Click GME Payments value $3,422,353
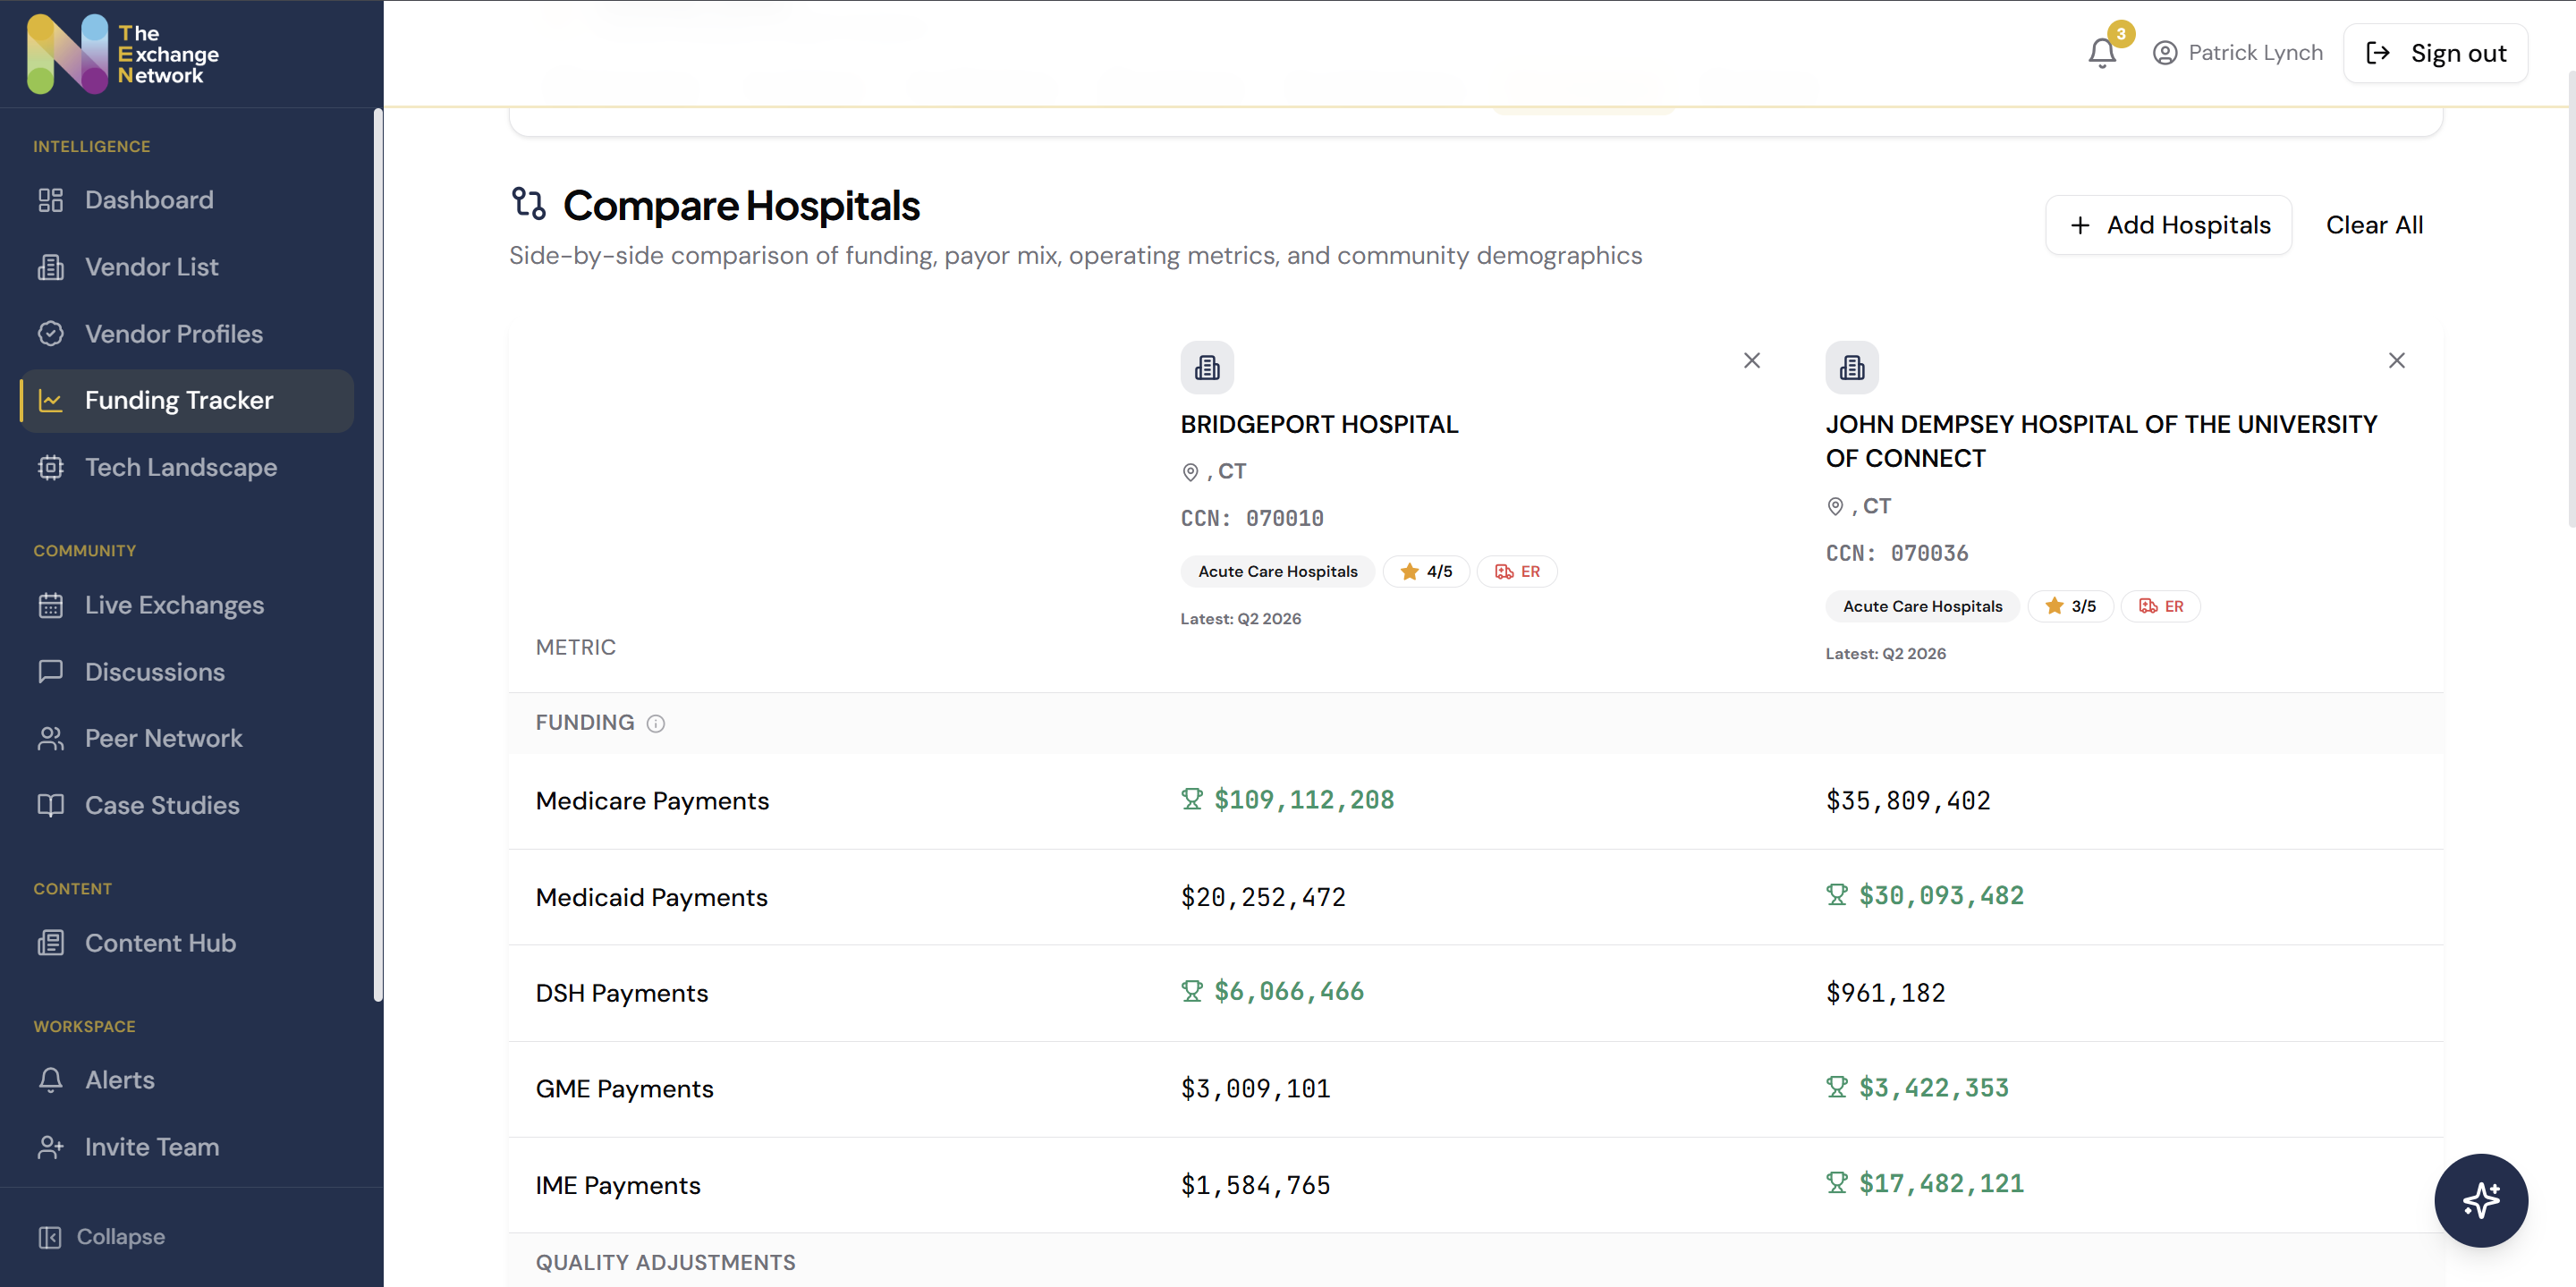2576x1287 pixels. coord(1933,1088)
